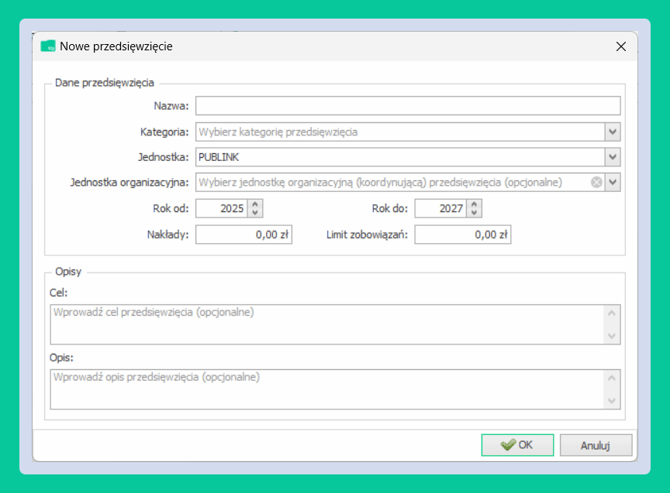
Task: Expand the Jednostka organizacyjna dropdown arrow
Action: [x=612, y=183]
